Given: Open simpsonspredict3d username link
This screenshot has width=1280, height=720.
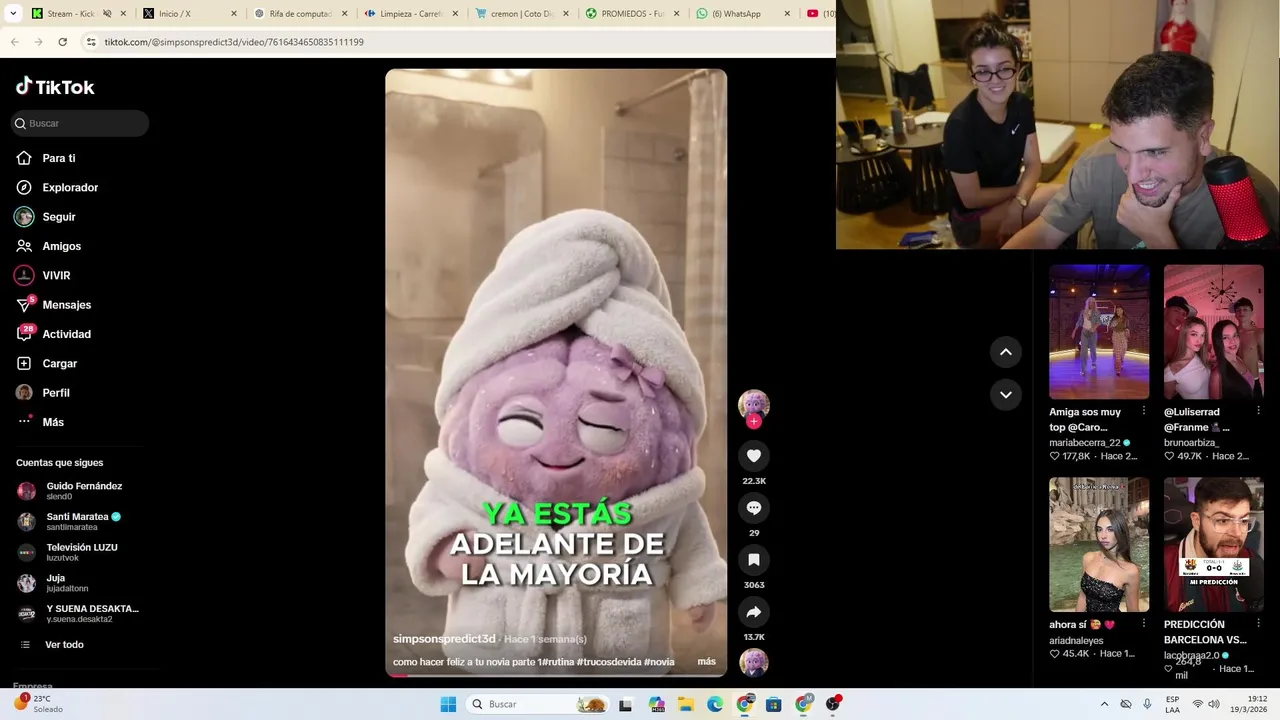Looking at the screenshot, I should [x=444, y=639].
